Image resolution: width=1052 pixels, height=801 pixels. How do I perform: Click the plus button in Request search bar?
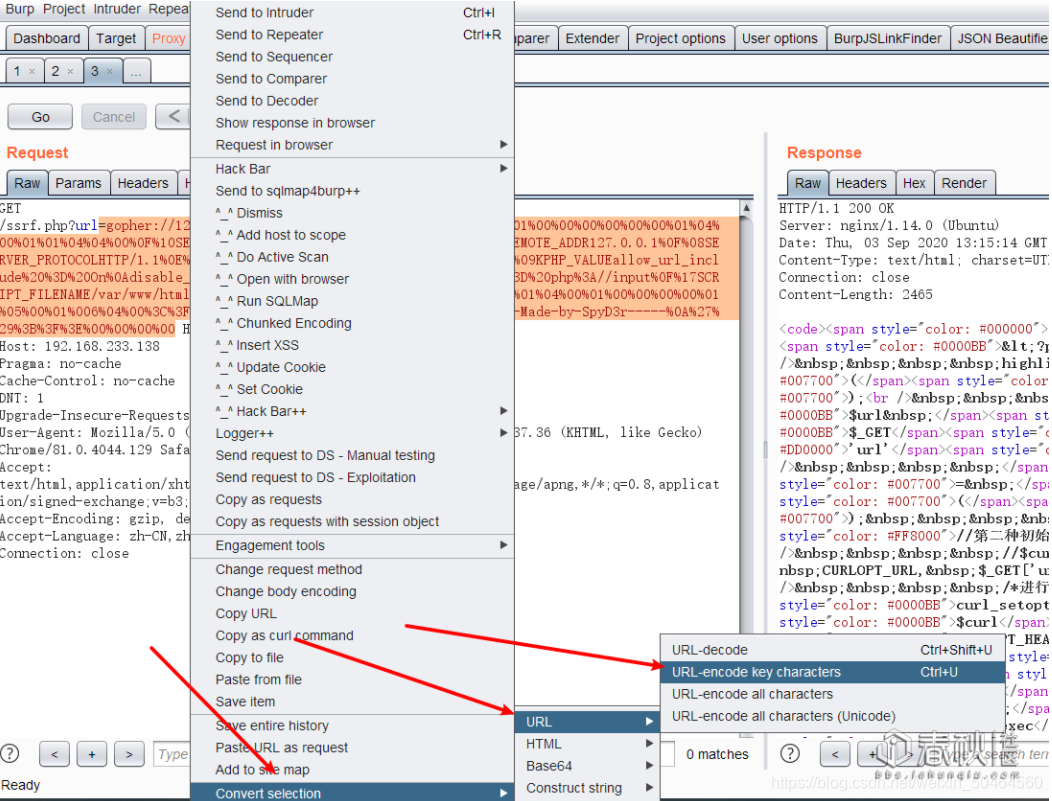tap(92, 754)
